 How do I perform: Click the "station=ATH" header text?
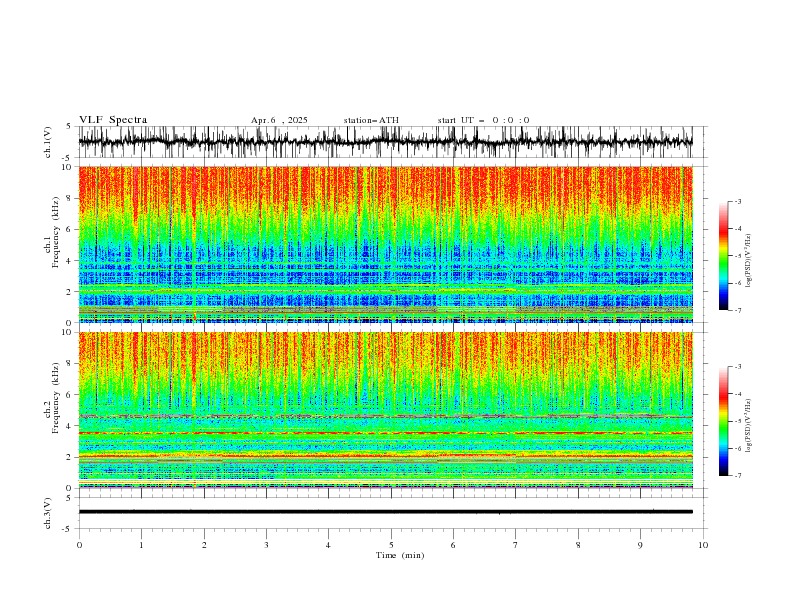(x=371, y=120)
